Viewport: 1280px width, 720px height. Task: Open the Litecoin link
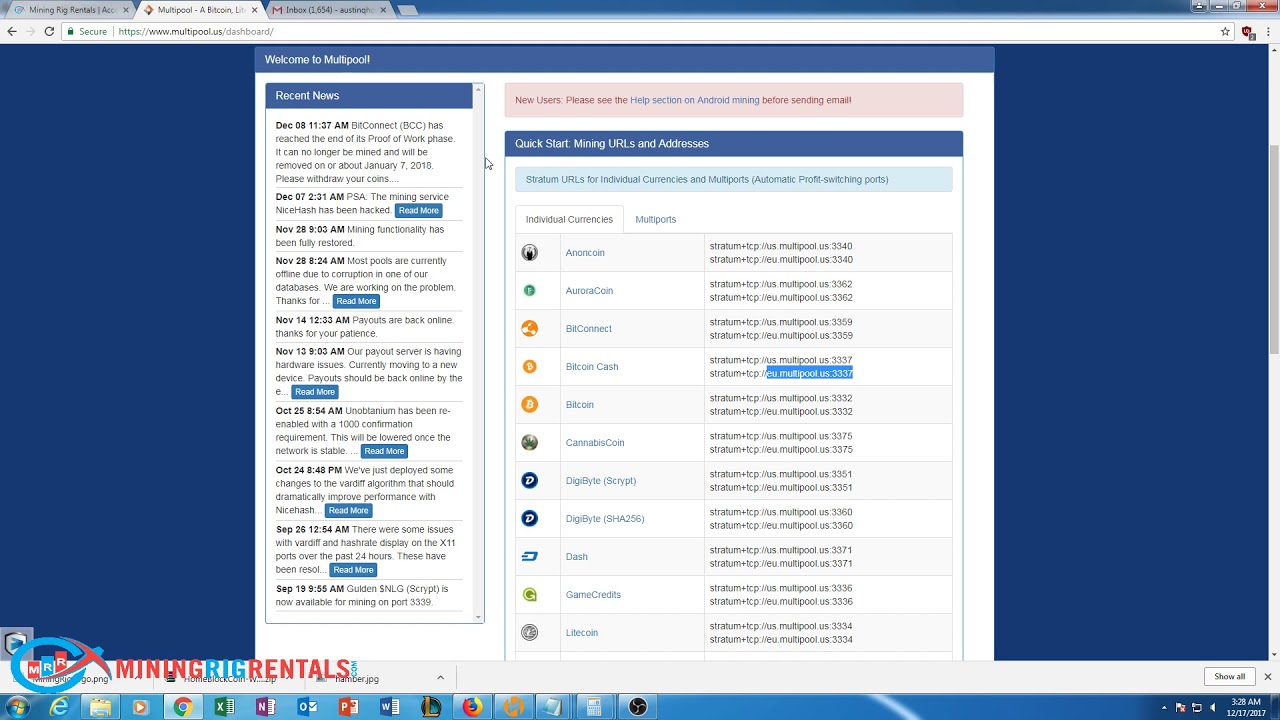(x=582, y=633)
